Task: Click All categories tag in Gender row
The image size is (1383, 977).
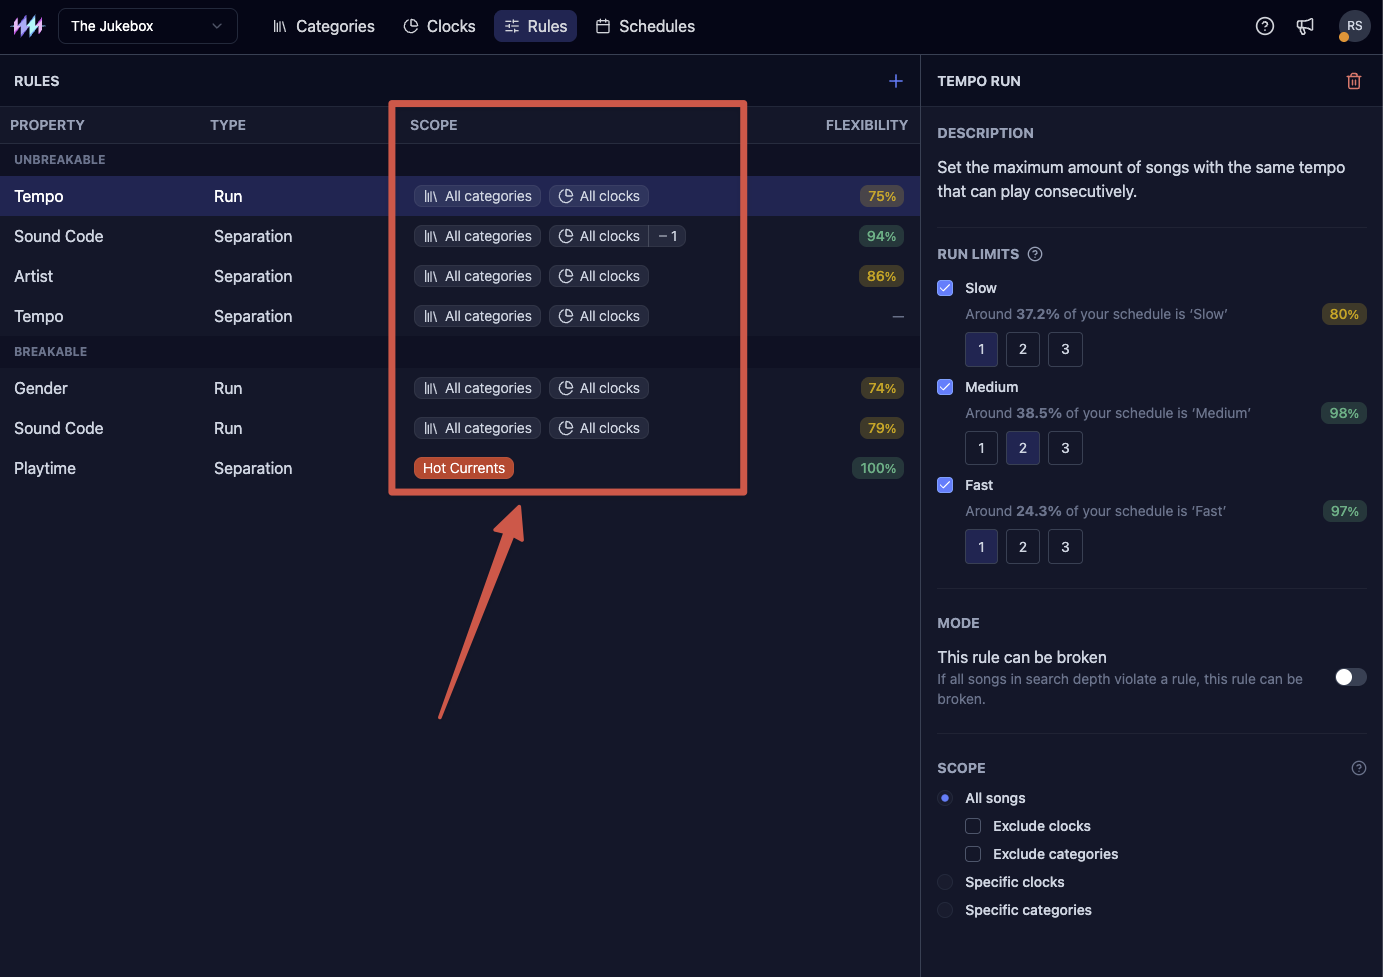Action: pos(477,388)
